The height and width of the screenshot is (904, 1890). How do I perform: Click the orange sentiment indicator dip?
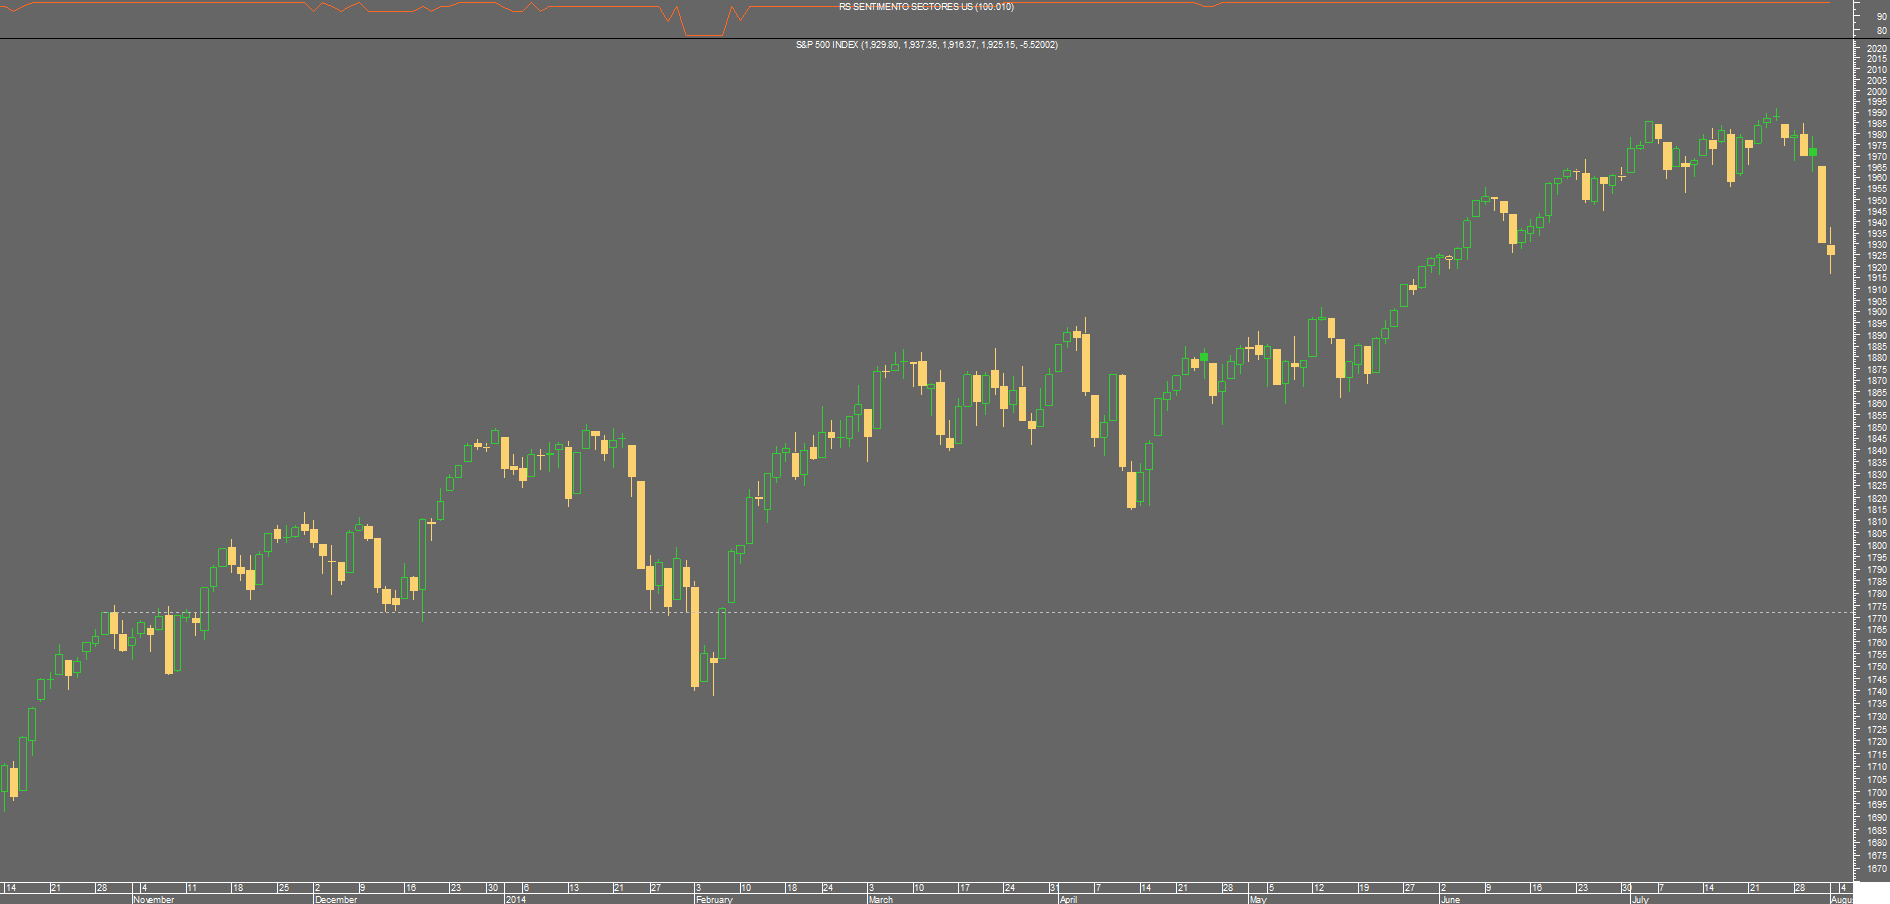click(703, 30)
